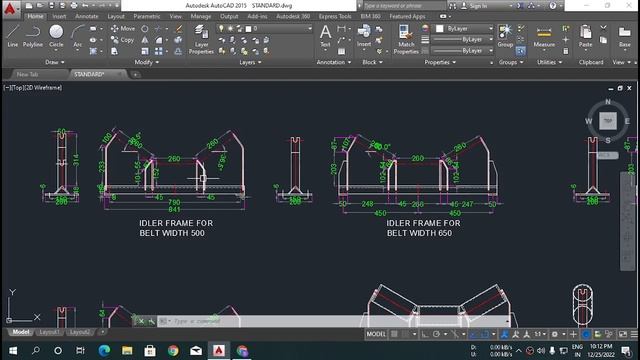Image resolution: width=640 pixels, height=360 pixels.
Task: Open the ByLayer color dropdown
Action: (464, 29)
